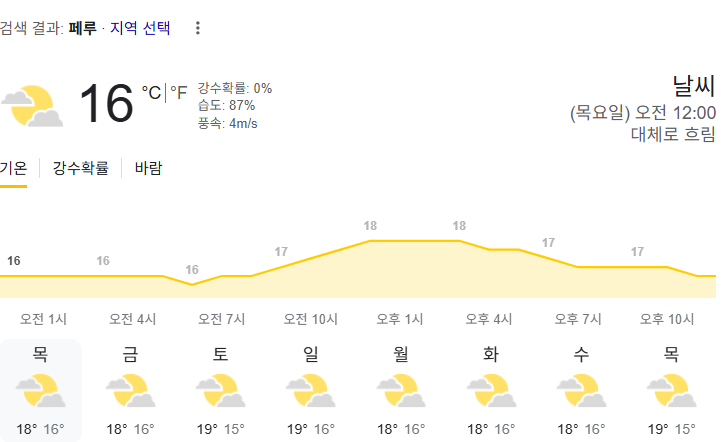Open the 바람 wind tab
This screenshot has width=721, height=442.
click(148, 168)
